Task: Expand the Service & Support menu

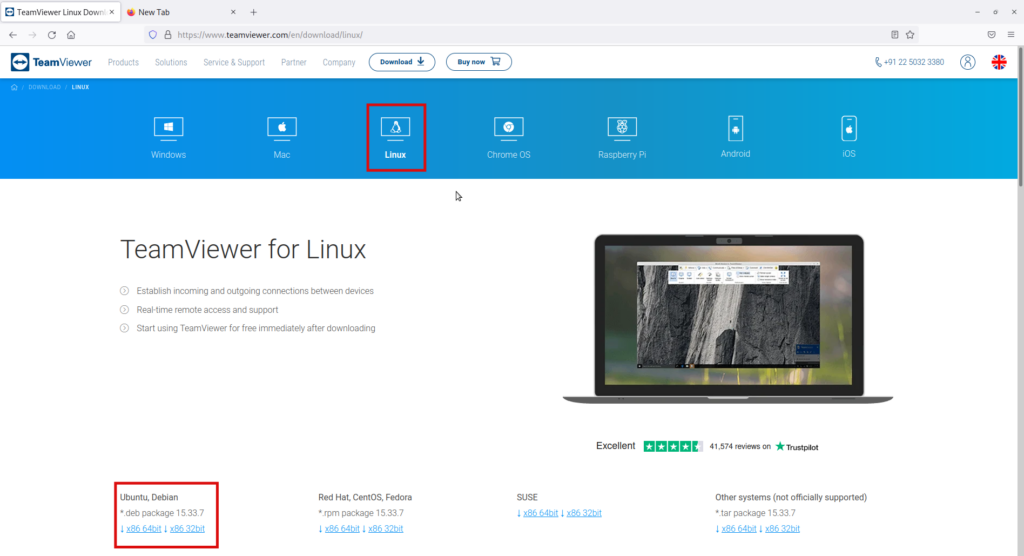Action: (x=234, y=62)
